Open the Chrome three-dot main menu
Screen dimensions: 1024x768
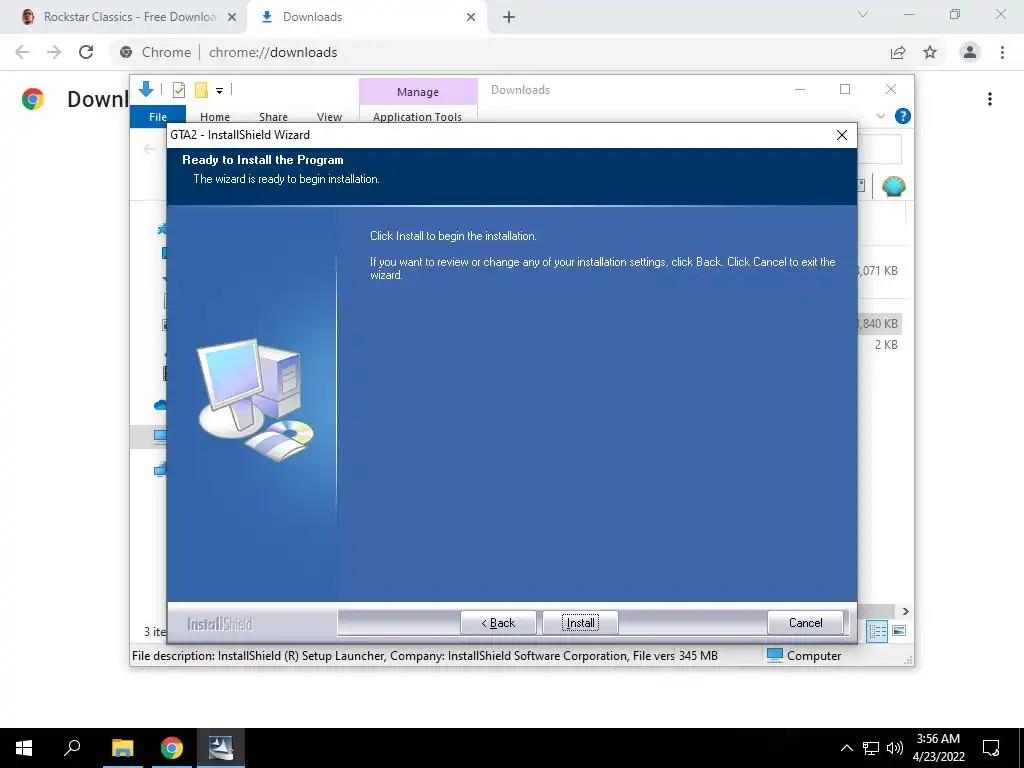1002,52
